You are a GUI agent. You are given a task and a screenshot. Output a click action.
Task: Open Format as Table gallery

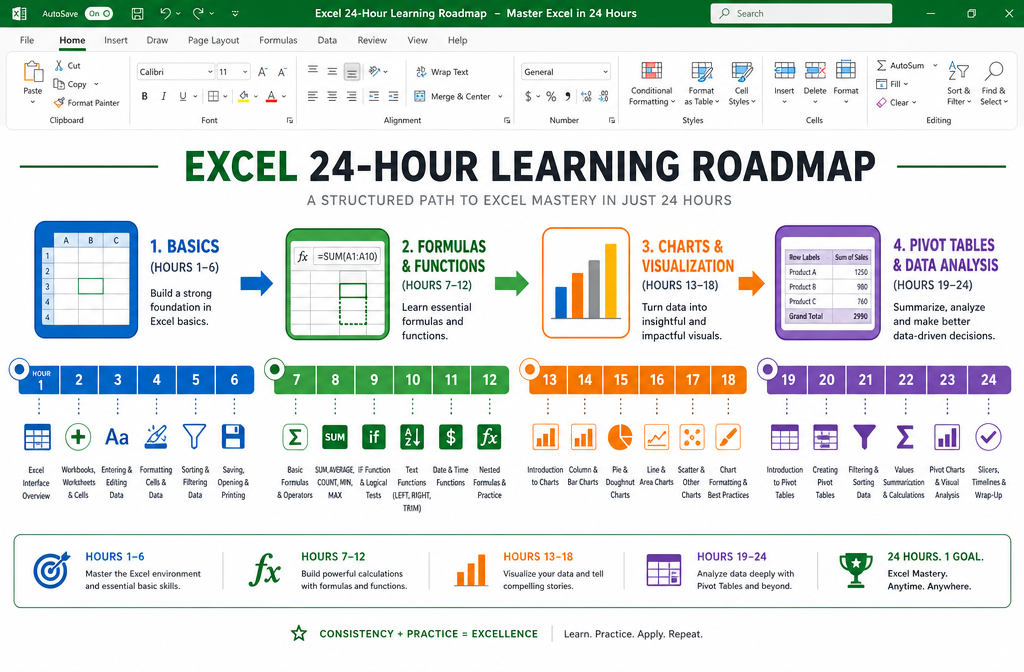coord(701,84)
